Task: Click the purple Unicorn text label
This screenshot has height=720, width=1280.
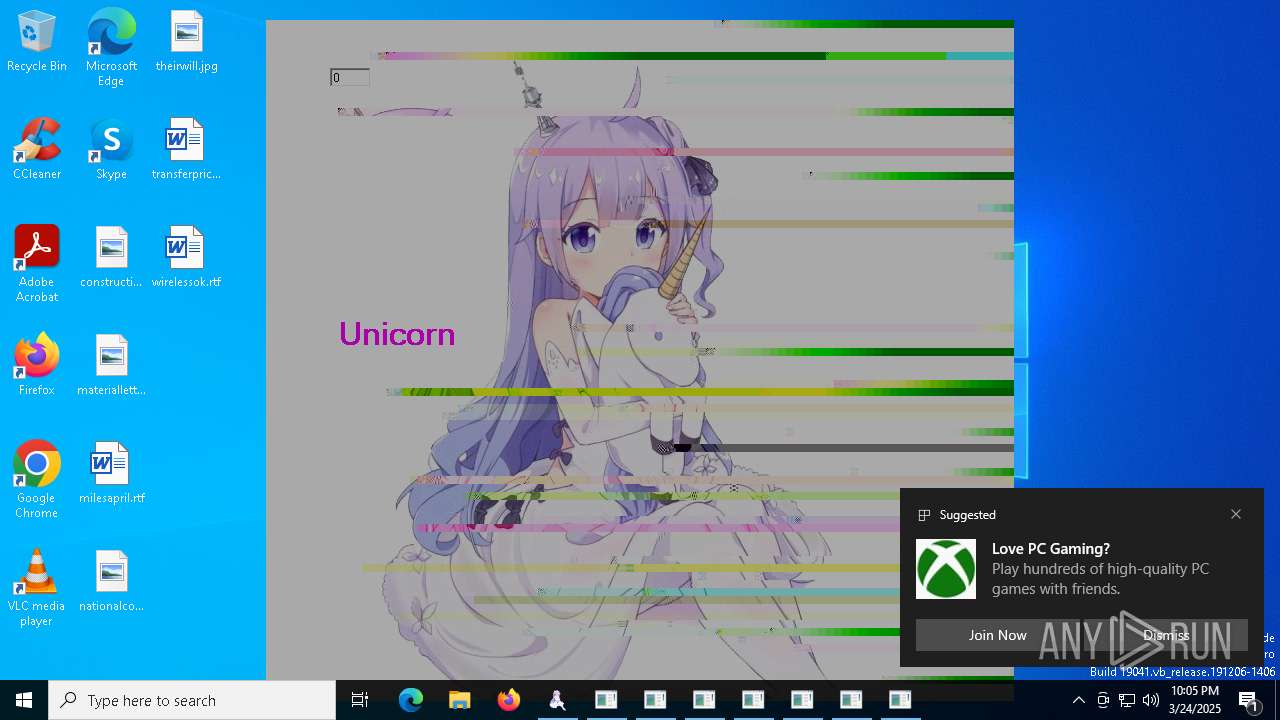Action: (397, 334)
